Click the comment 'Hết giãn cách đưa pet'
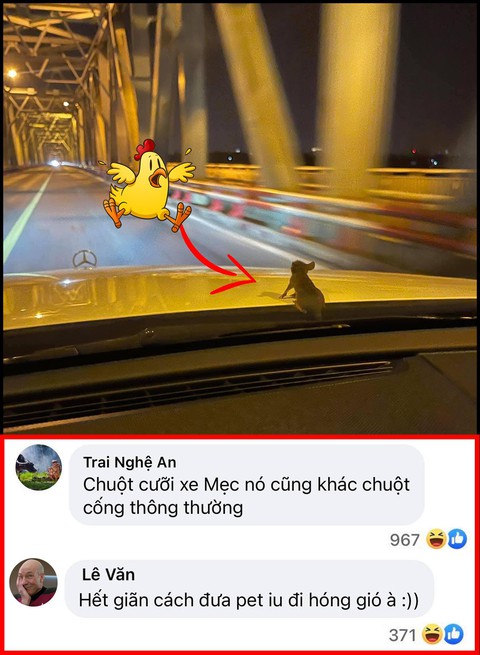Viewport: 480px width, 655px height. [249, 600]
